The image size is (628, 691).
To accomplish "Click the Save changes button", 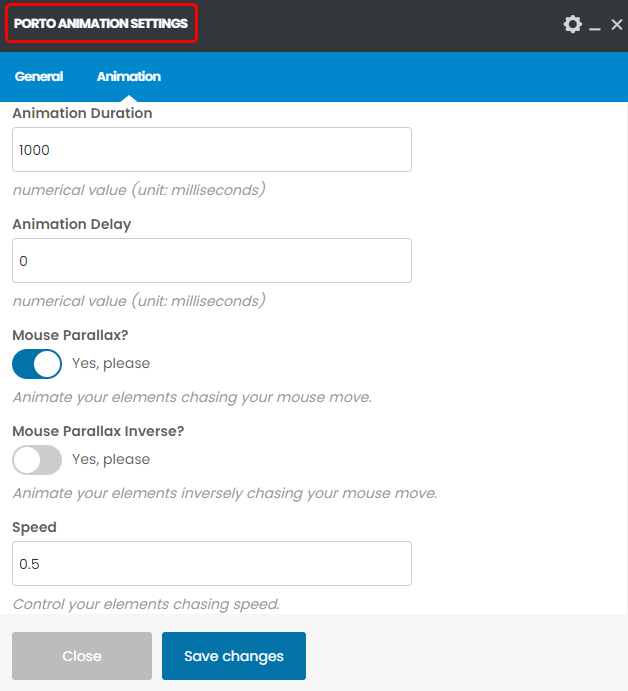I will (234, 656).
